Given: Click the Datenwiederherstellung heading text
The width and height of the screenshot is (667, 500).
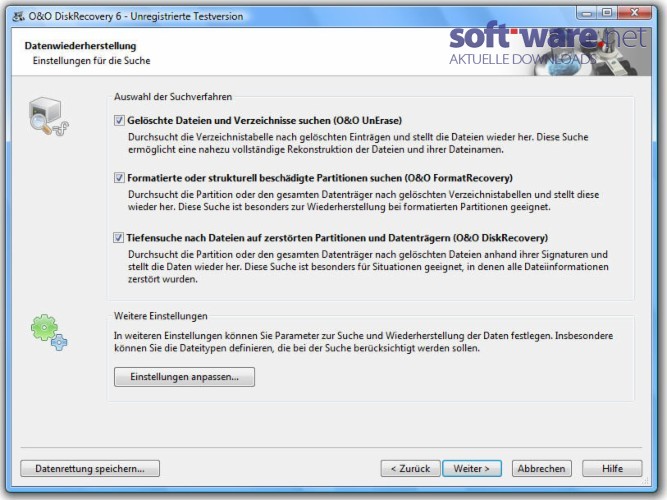Looking at the screenshot, I should click(x=80, y=46).
